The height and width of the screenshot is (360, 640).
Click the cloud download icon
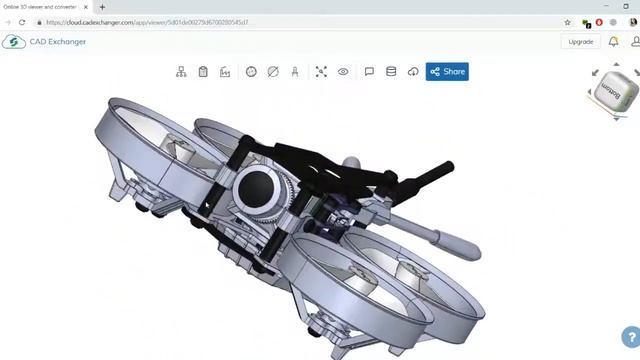(x=413, y=72)
